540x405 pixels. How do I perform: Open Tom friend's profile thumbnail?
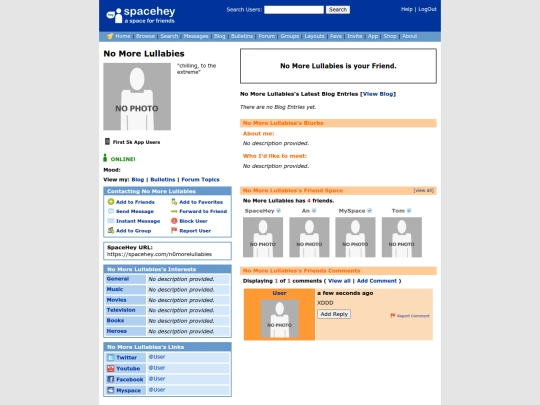pyautogui.click(x=402, y=237)
